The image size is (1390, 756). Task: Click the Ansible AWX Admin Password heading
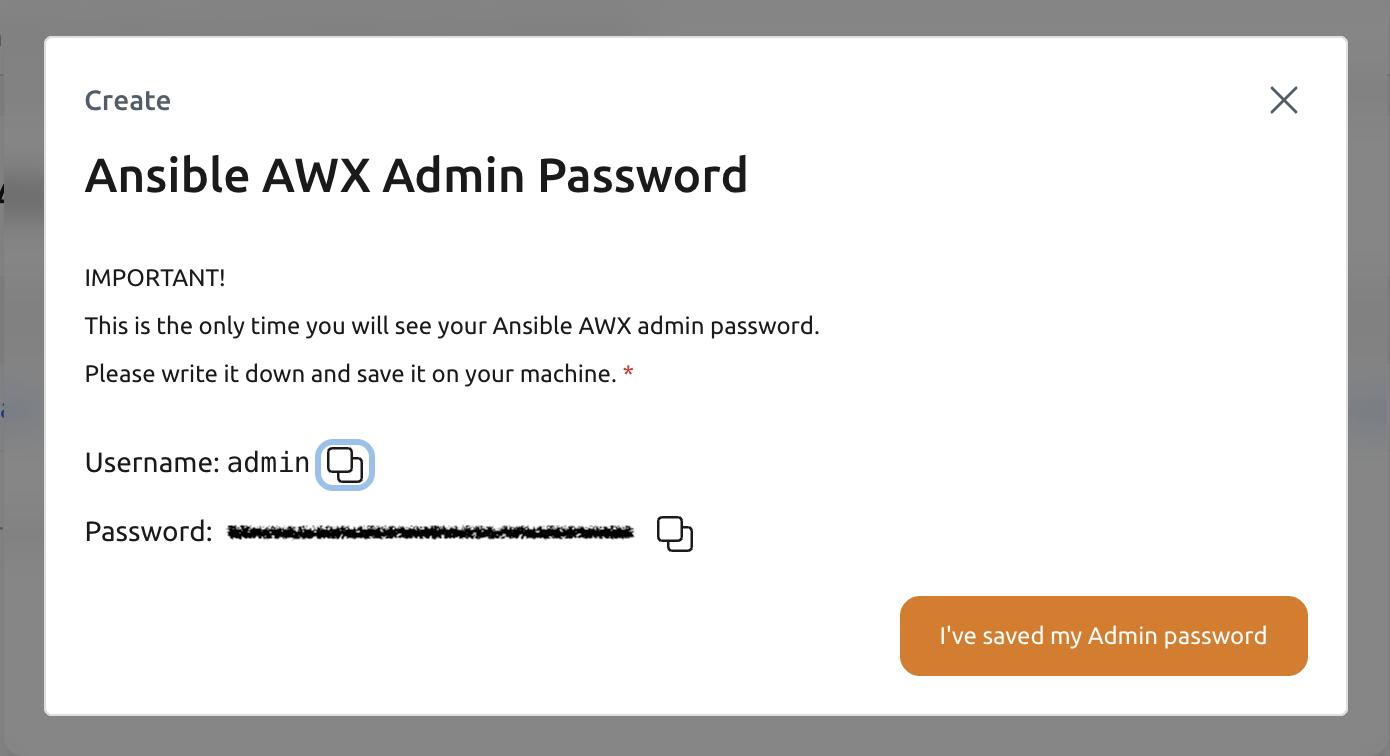pos(417,175)
